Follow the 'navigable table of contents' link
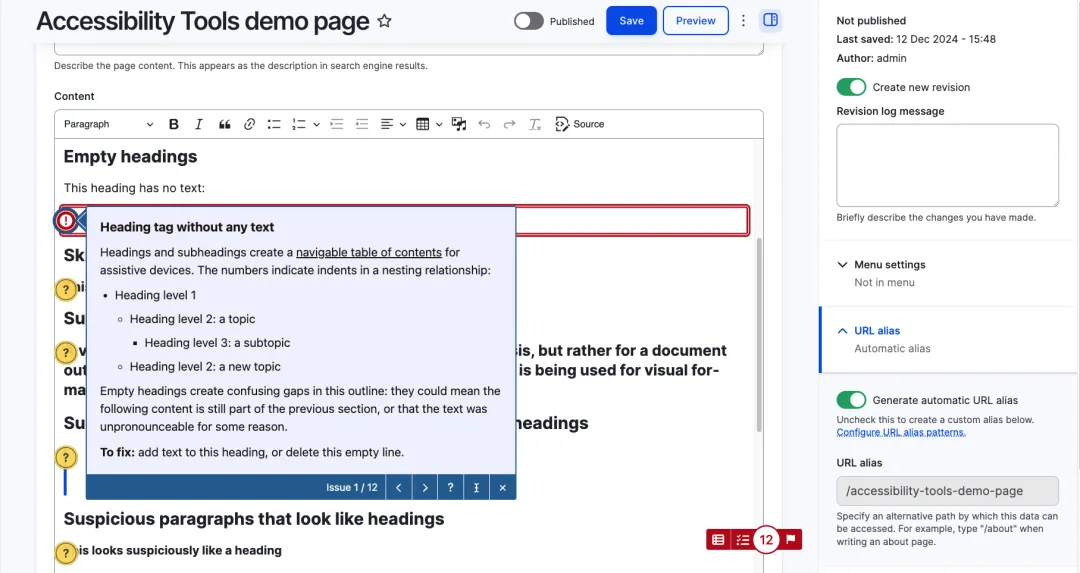 368,252
